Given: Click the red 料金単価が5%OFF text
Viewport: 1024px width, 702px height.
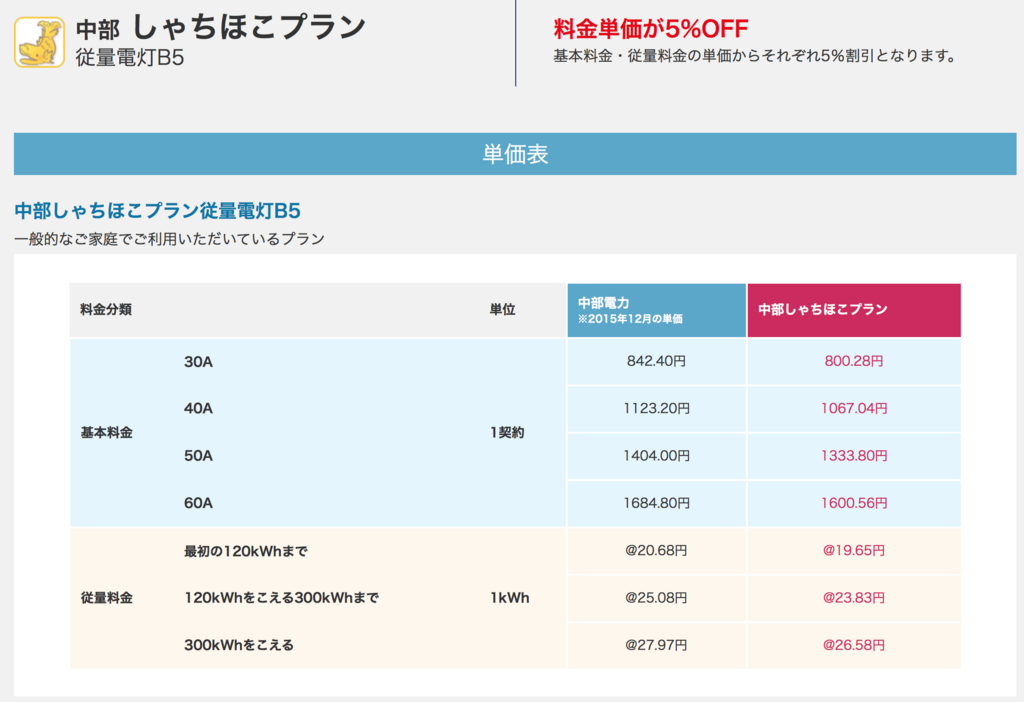Looking at the screenshot, I should (x=650, y=29).
